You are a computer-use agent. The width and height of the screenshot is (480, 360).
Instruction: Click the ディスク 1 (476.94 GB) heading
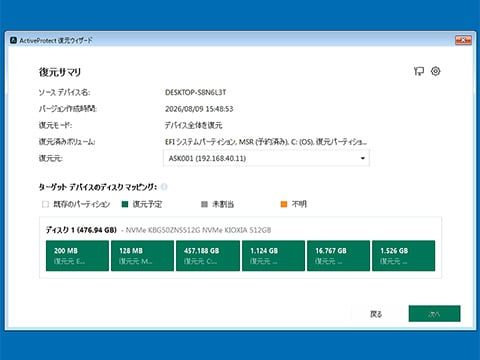(81, 230)
